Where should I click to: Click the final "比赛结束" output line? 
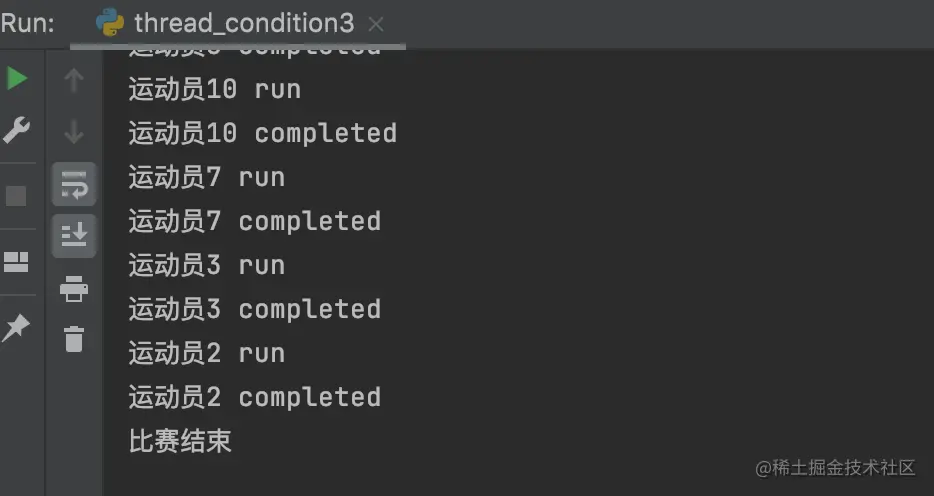pyautogui.click(x=180, y=441)
